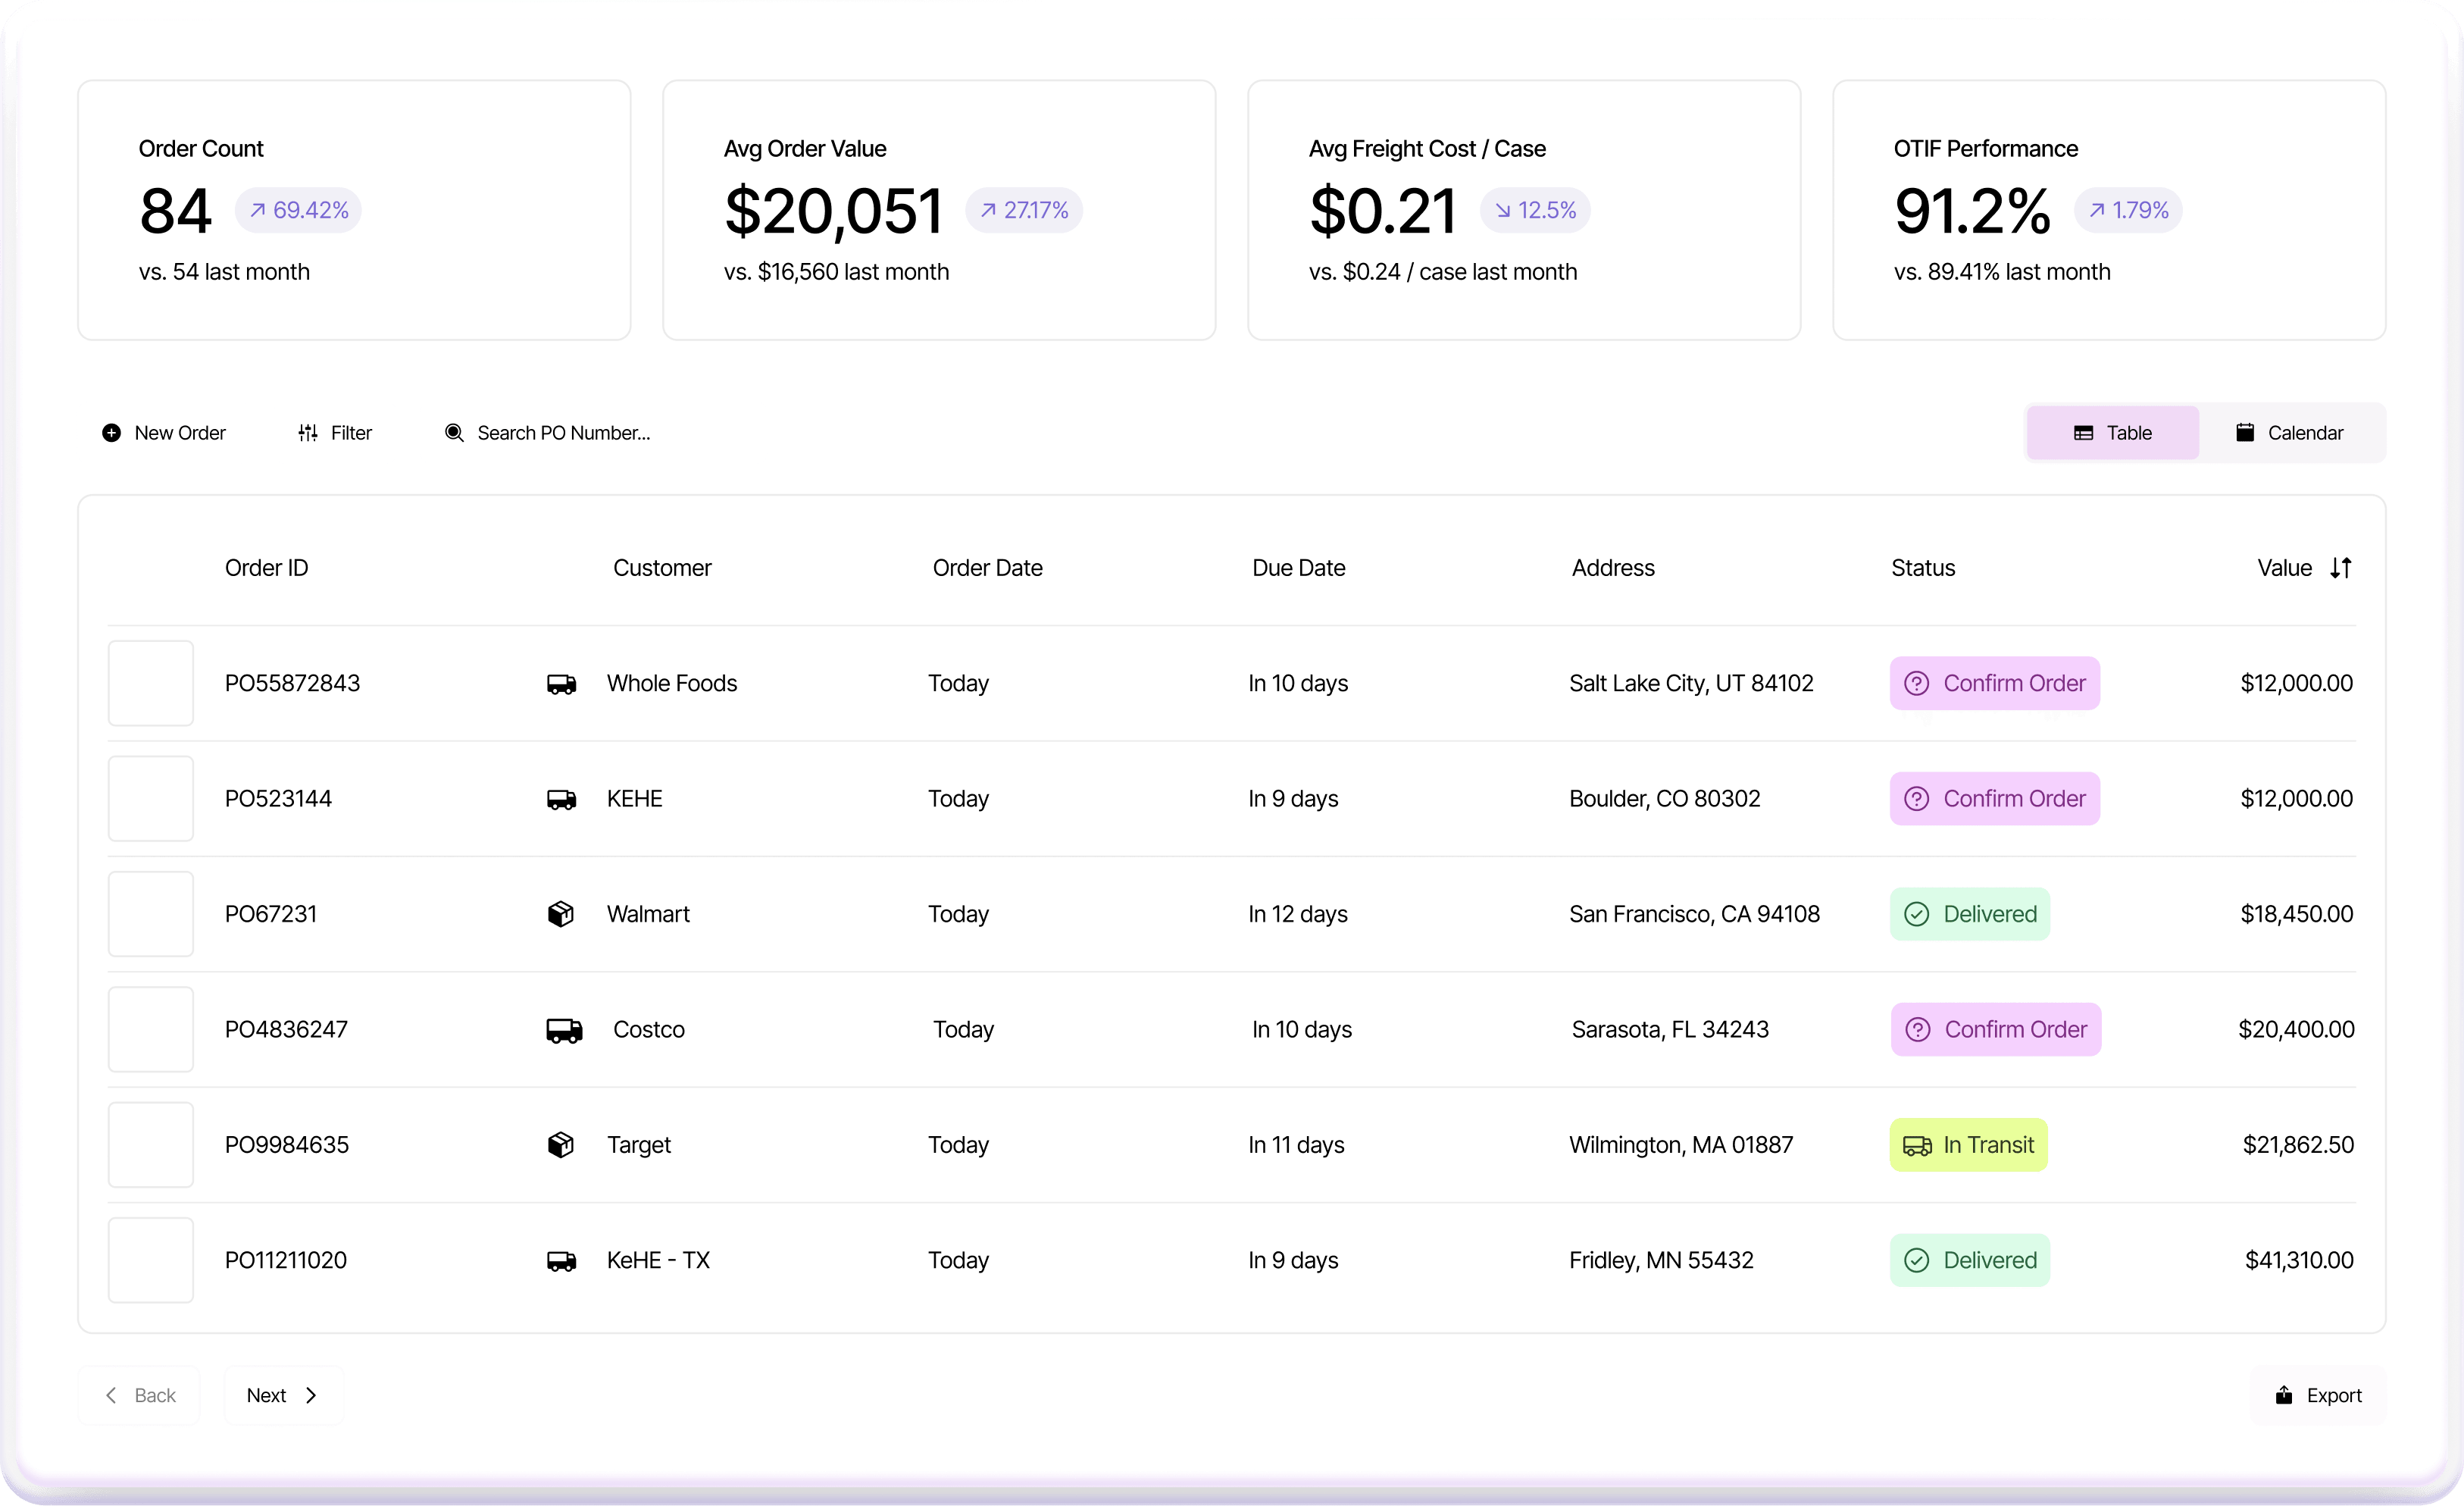Click the truck icon in Target's In Transit badge

[1918, 1145]
